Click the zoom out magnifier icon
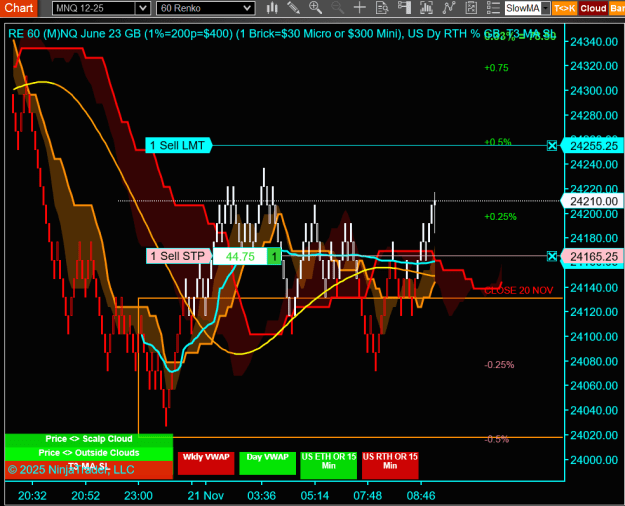 click(x=337, y=8)
